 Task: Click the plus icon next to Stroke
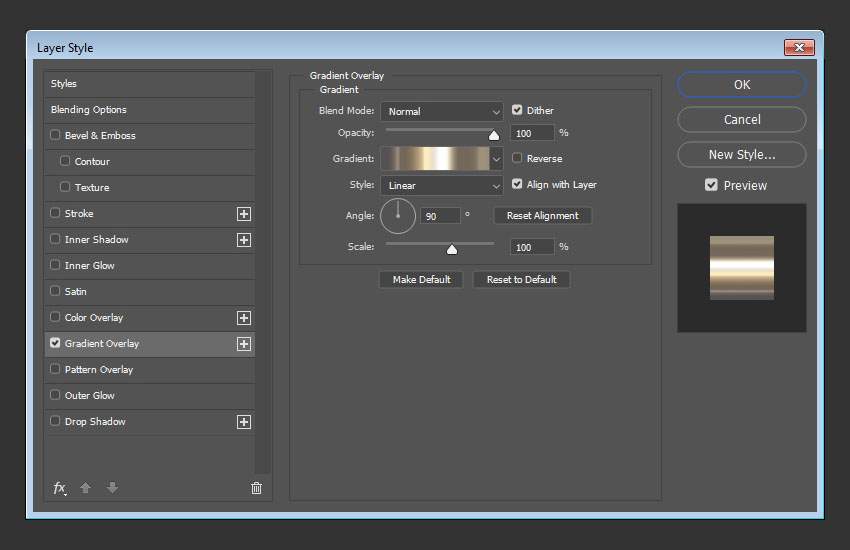[243, 214]
